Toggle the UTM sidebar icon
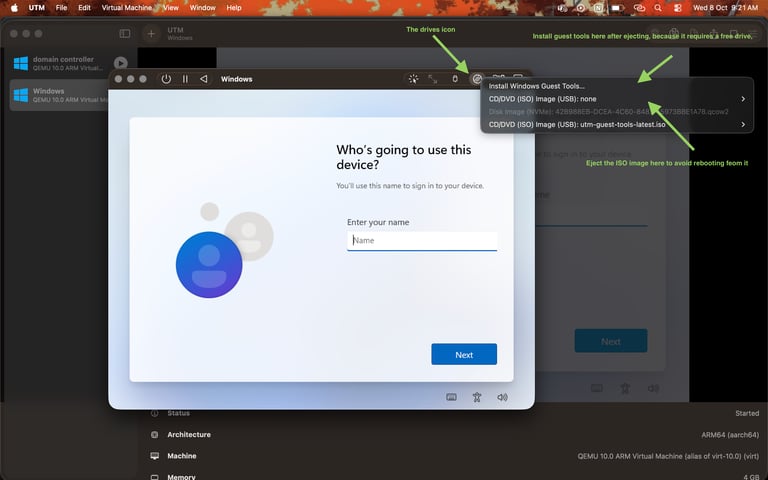This screenshot has height=480, width=768. click(125, 33)
